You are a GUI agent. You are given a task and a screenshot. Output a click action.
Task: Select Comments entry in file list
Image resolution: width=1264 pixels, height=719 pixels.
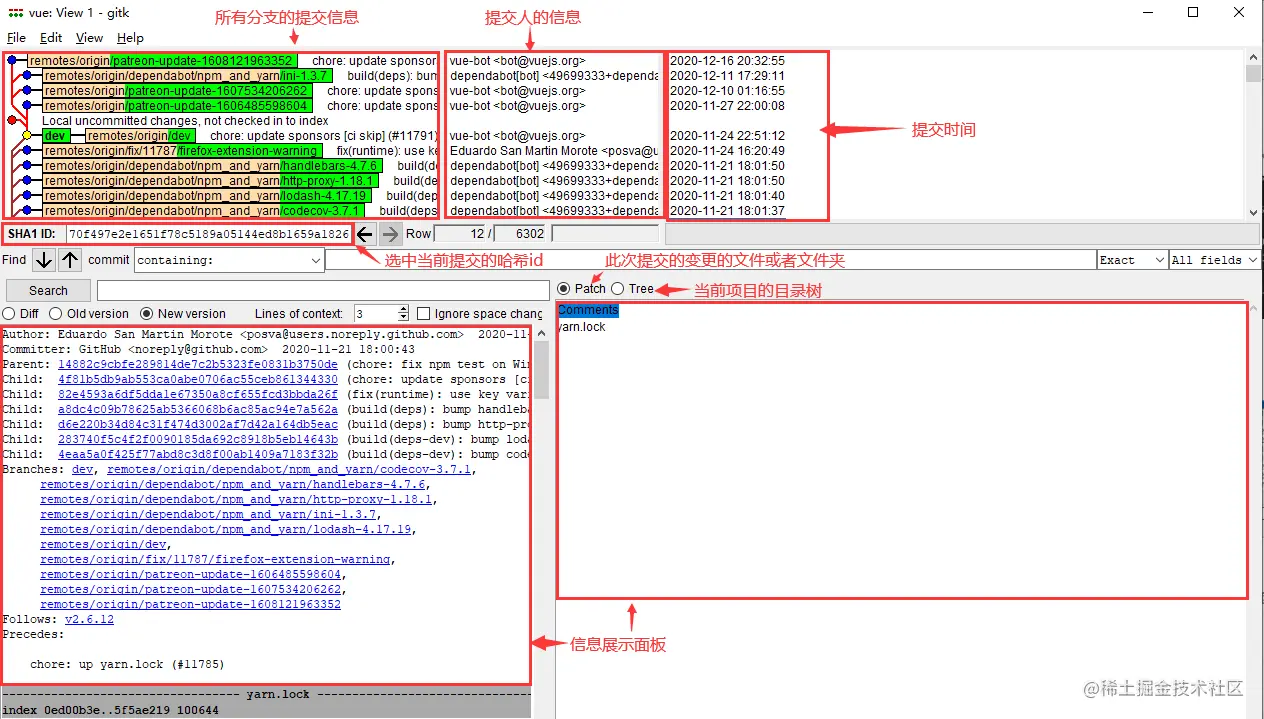click(588, 311)
